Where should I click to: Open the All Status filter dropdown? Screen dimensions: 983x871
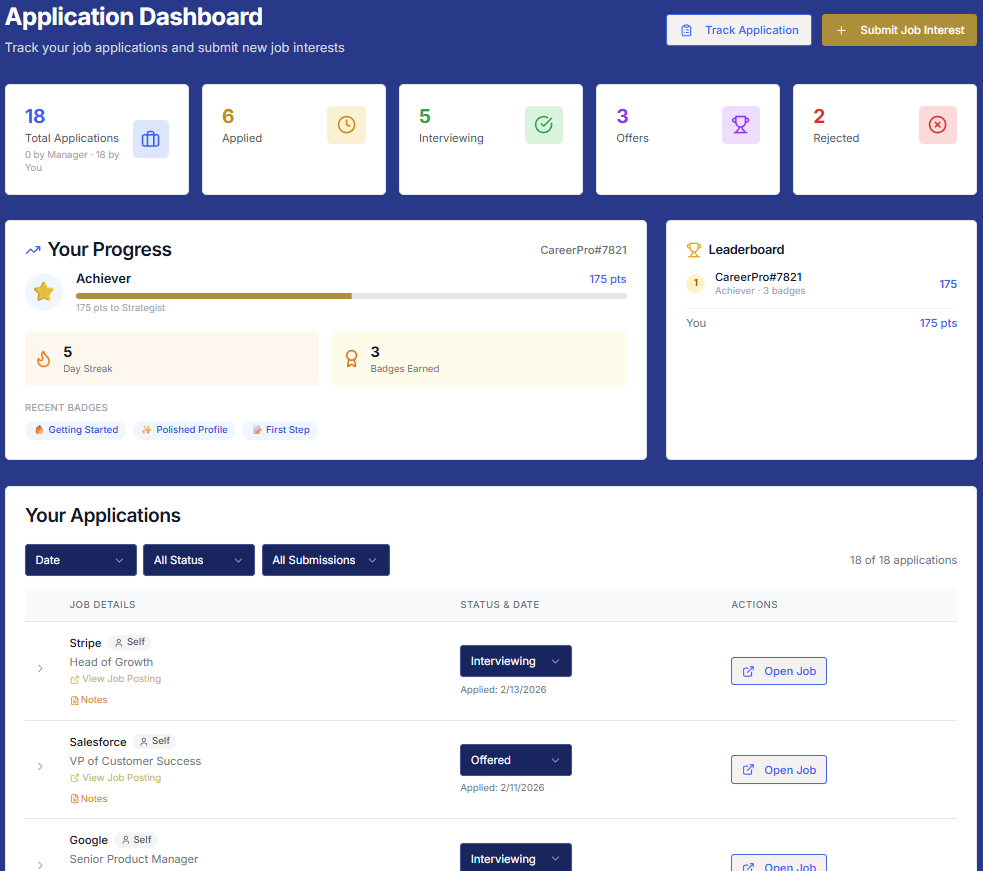[x=199, y=560]
